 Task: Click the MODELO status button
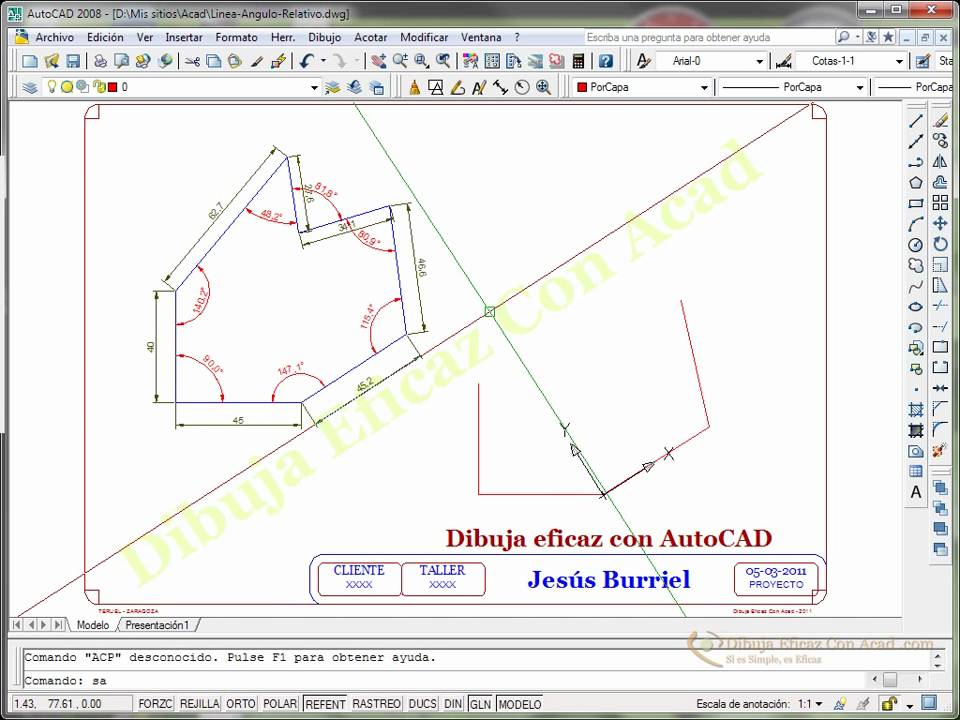pyautogui.click(x=520, y=704)
